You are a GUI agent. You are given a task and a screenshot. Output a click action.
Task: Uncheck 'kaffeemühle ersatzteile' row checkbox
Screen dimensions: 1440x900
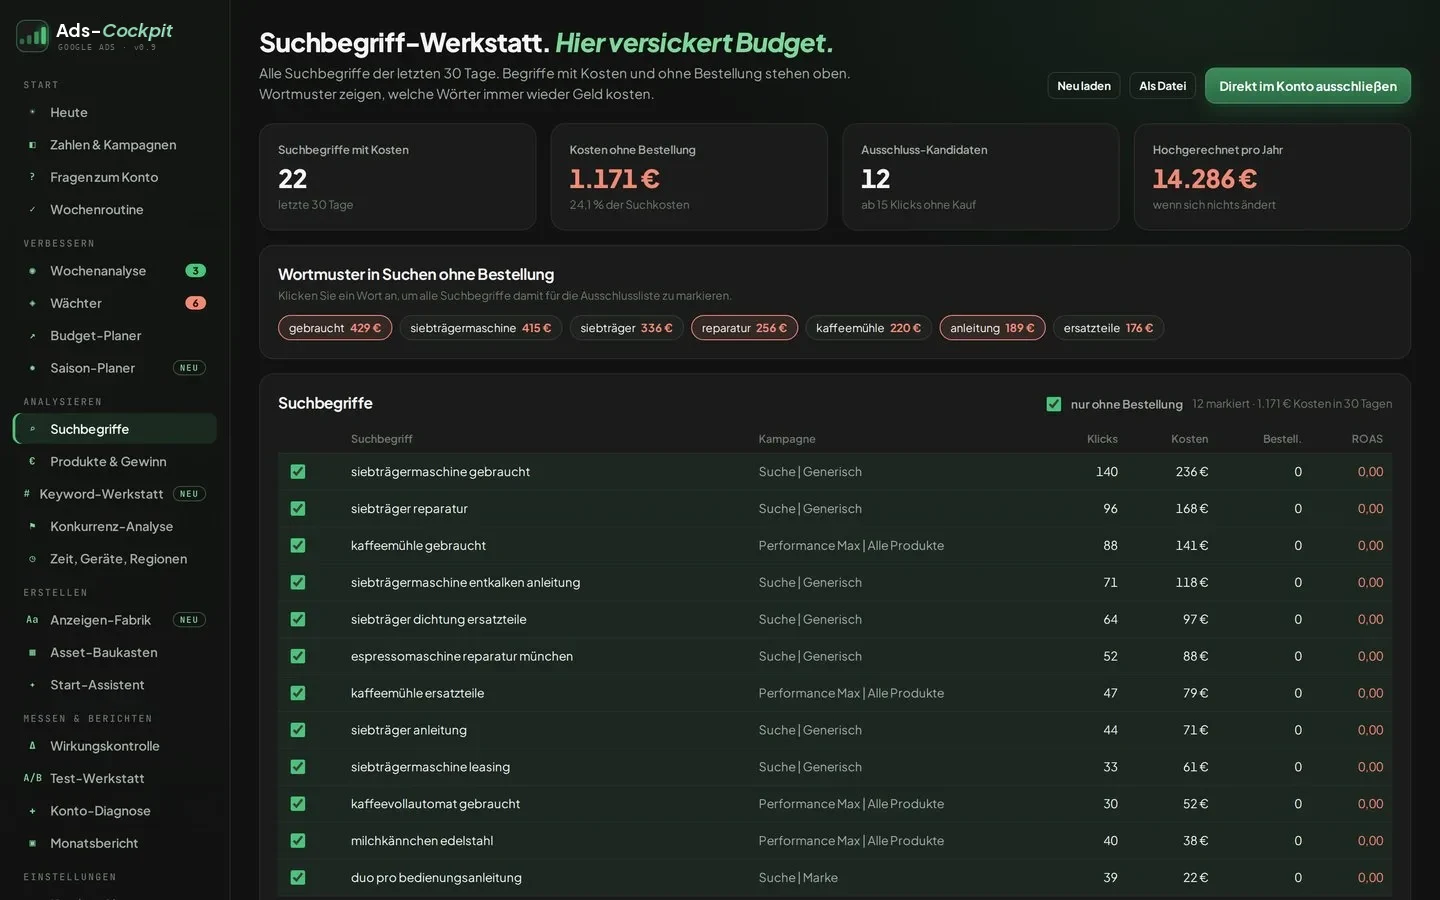click(x=298, y=693)
